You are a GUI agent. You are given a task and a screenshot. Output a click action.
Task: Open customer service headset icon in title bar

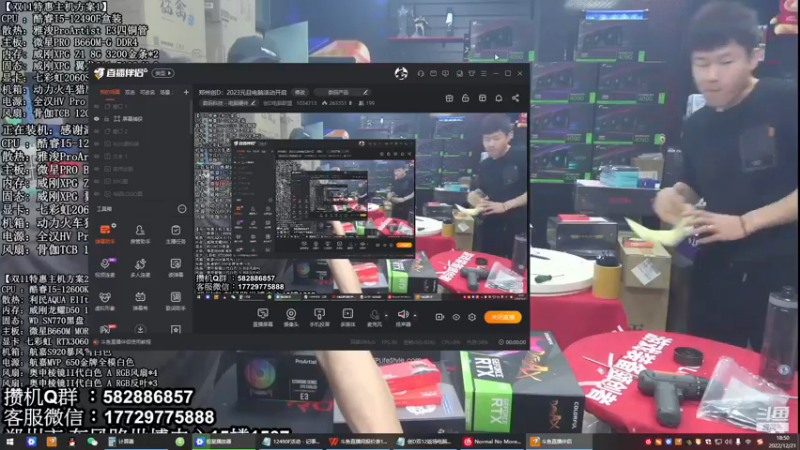(421, 73)
